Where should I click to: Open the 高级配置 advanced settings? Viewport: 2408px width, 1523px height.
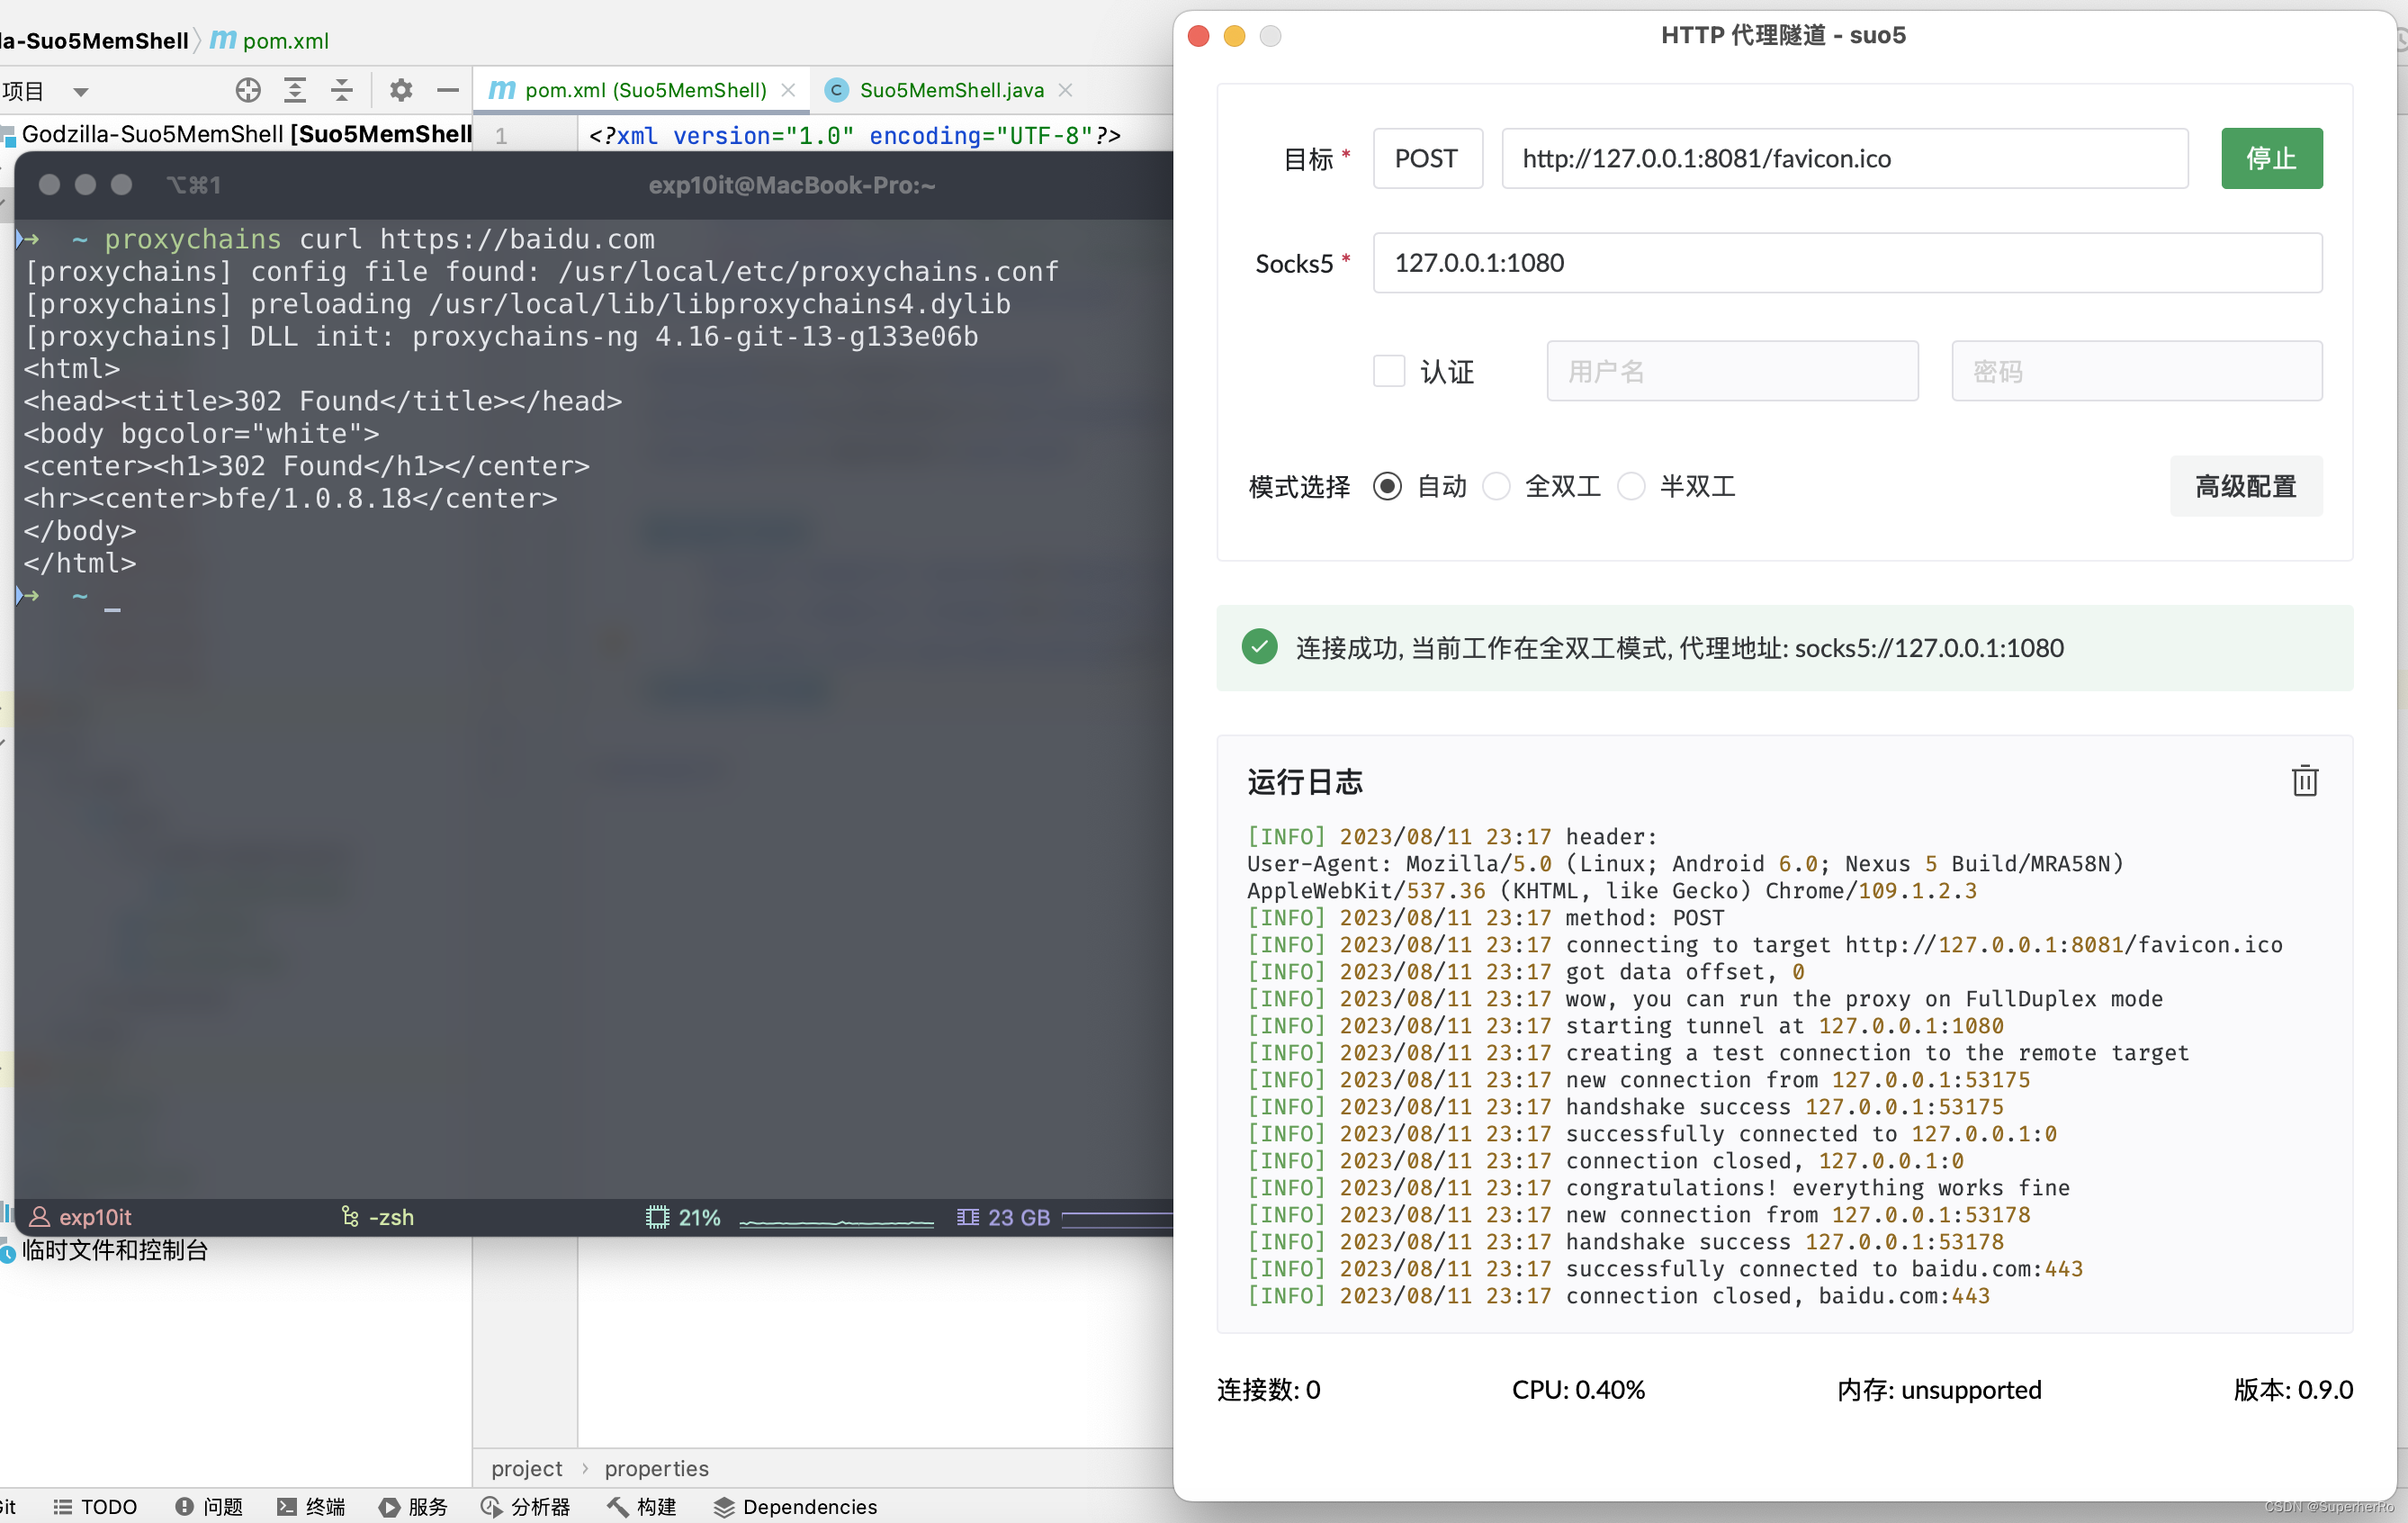[2245, 486]
